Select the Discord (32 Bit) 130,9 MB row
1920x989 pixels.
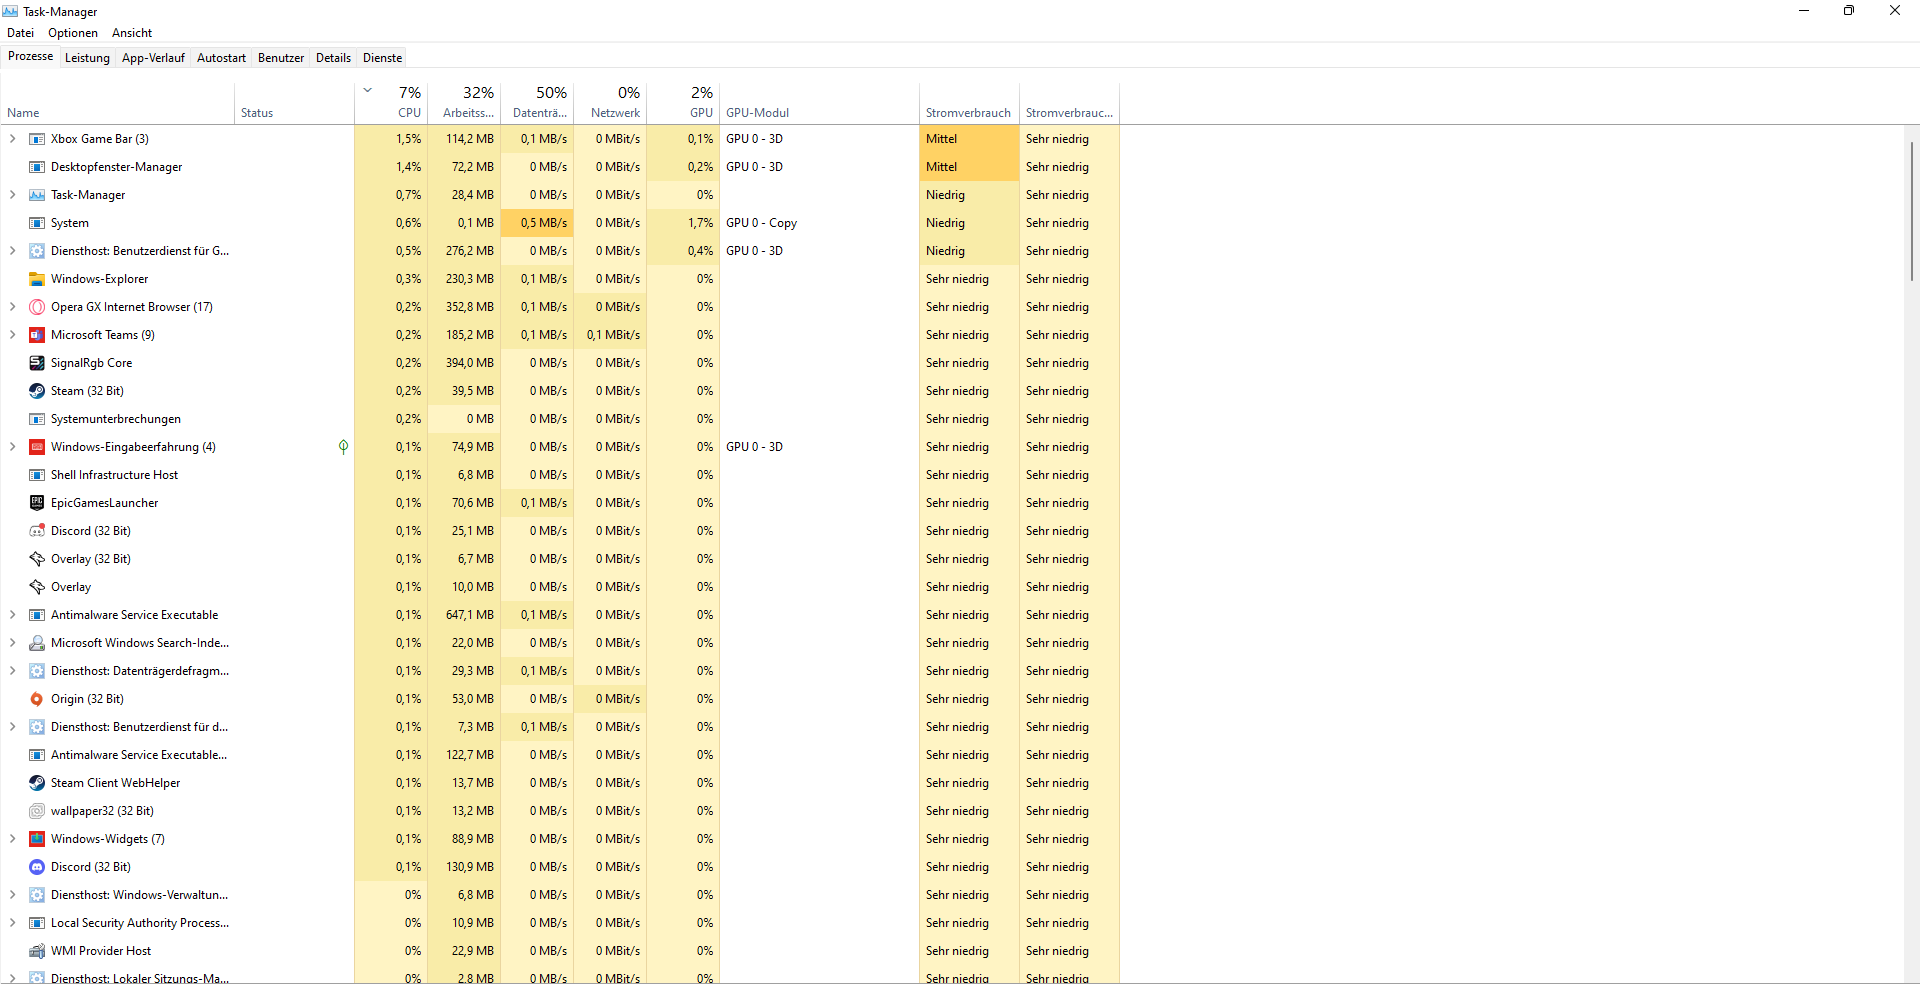point(560,867)
